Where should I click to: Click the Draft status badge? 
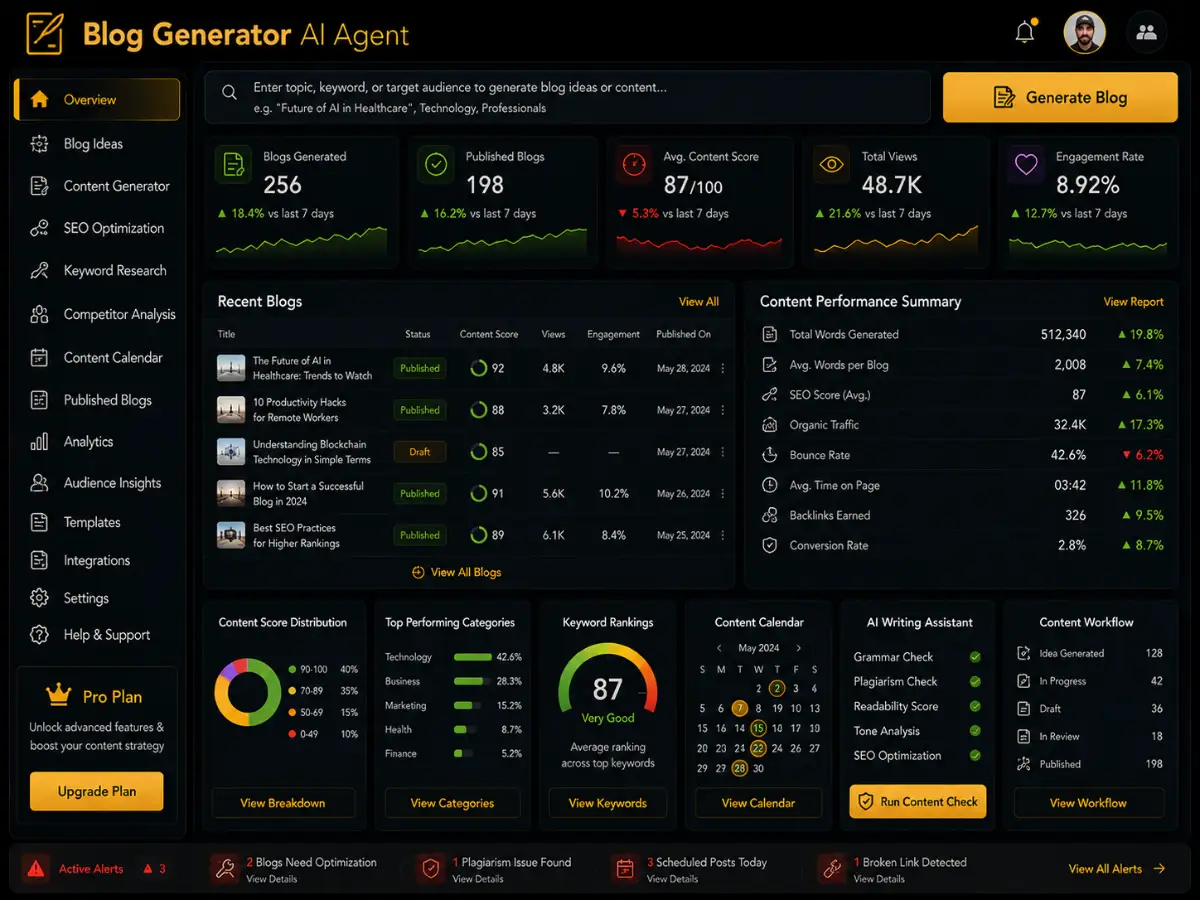click(420, 452)
